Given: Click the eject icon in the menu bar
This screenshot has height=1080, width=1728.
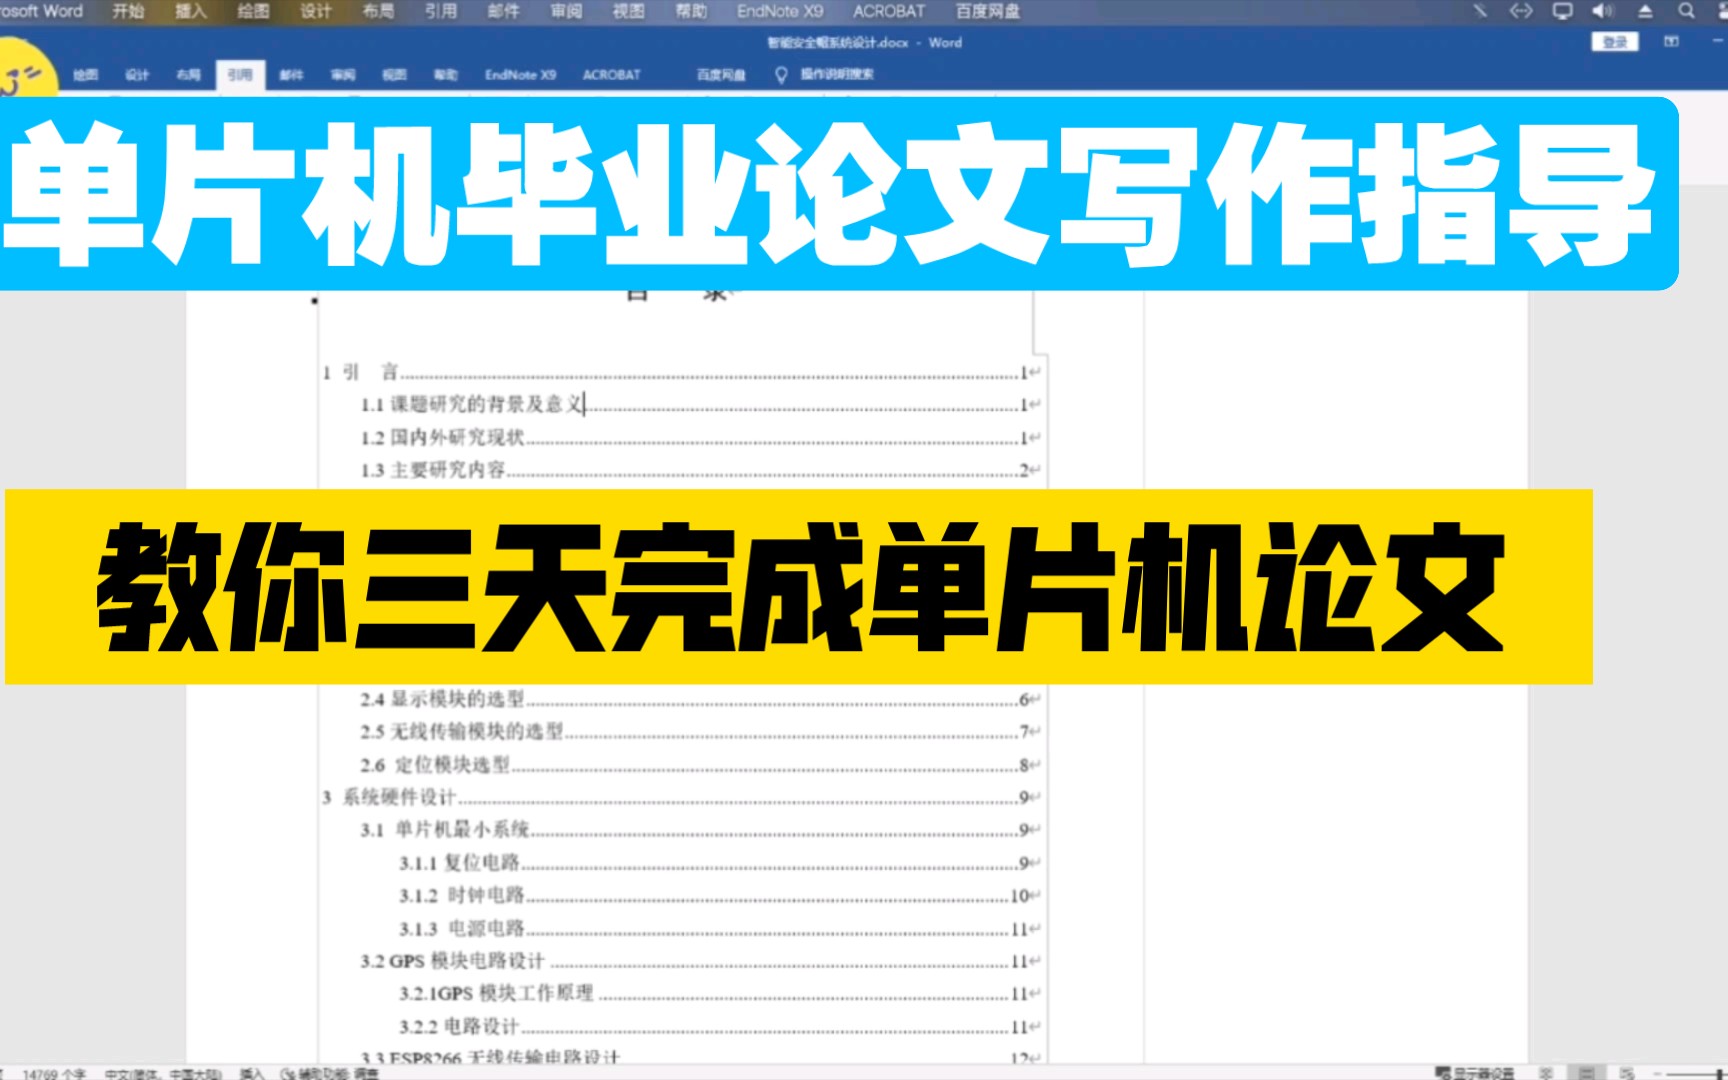Looking at the screenshot, I should click(1645, 11).
